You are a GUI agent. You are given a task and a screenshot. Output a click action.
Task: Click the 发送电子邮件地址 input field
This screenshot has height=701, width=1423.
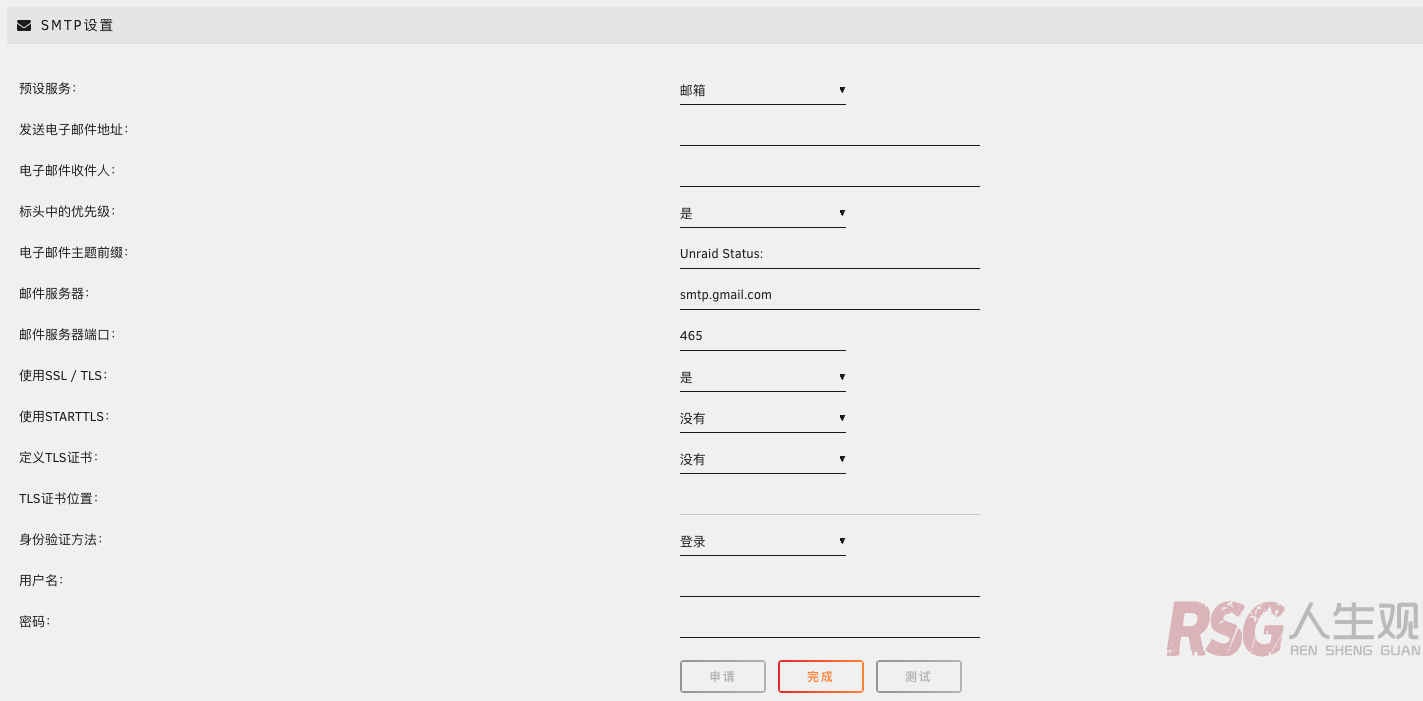(x=830, y=131)
